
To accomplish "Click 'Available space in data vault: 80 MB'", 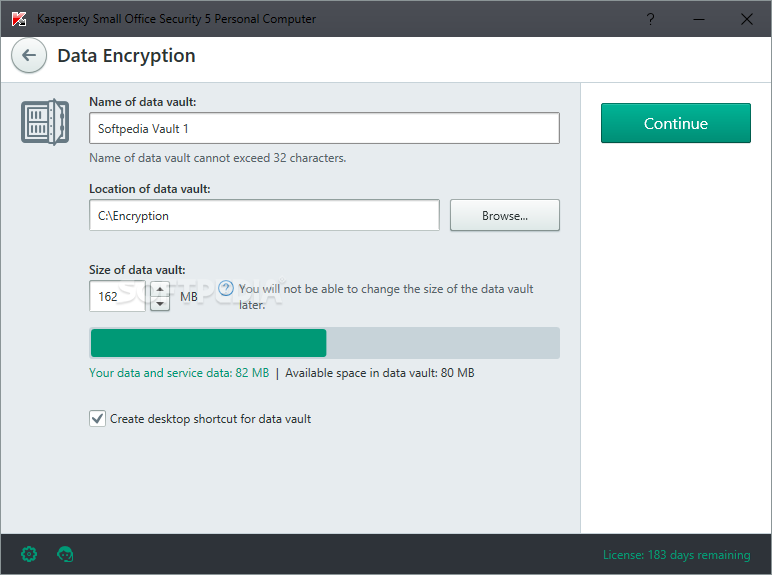I will click(x=380, y=373).
